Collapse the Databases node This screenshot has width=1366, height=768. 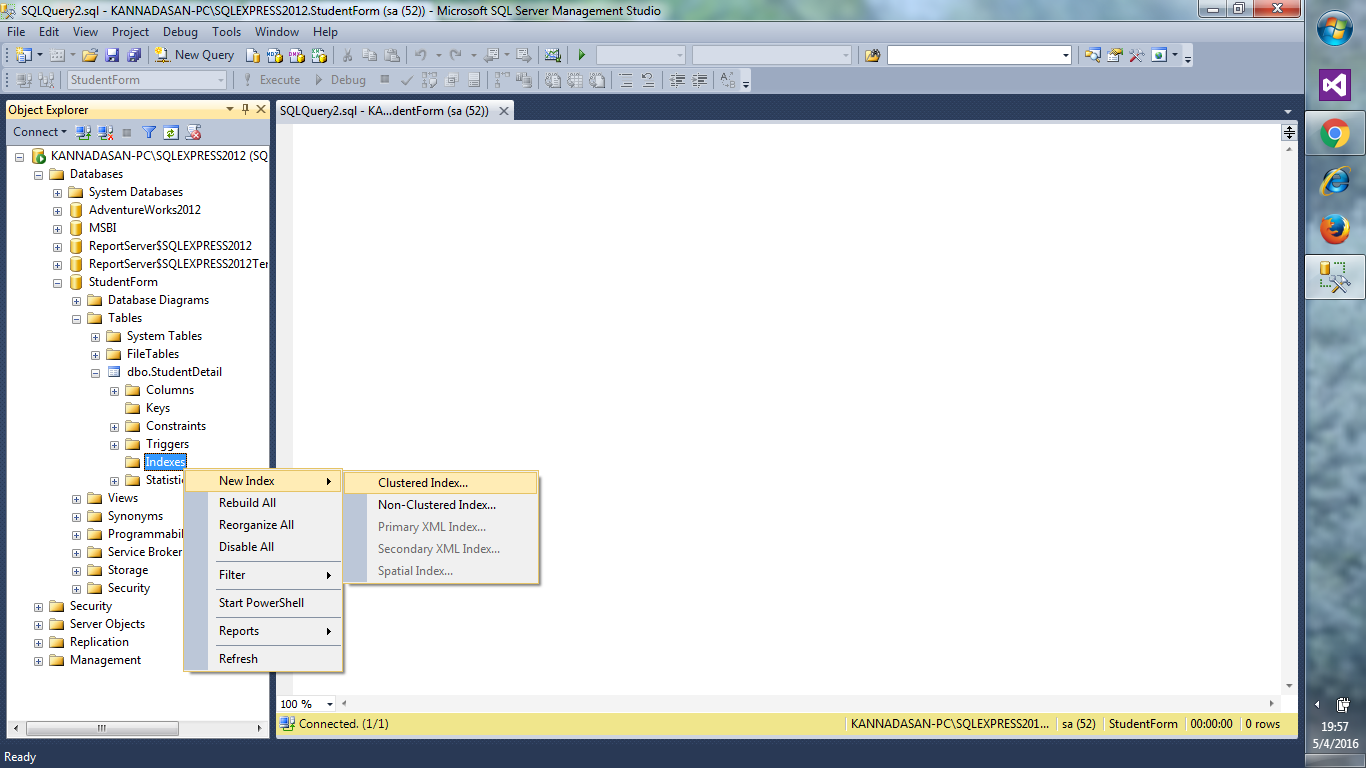pos(39,175)
